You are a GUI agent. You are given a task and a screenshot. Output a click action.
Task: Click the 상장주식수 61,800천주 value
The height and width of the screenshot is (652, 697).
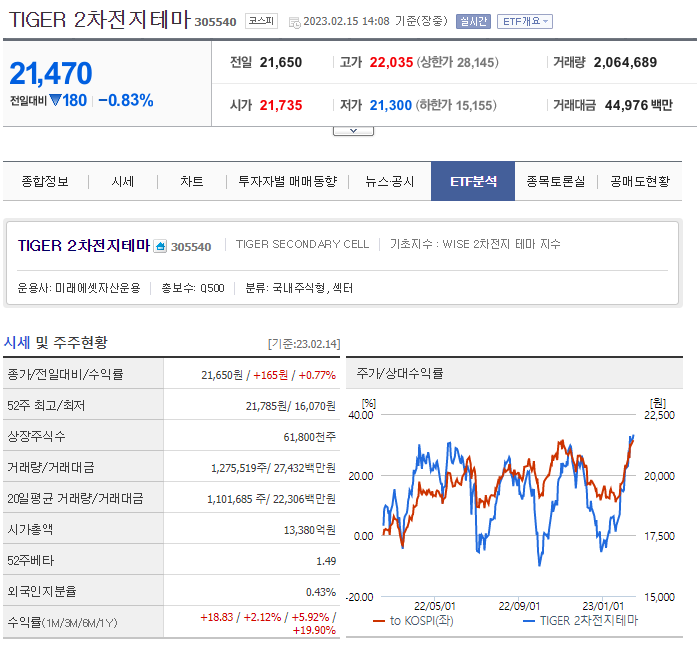coord(309,437)
